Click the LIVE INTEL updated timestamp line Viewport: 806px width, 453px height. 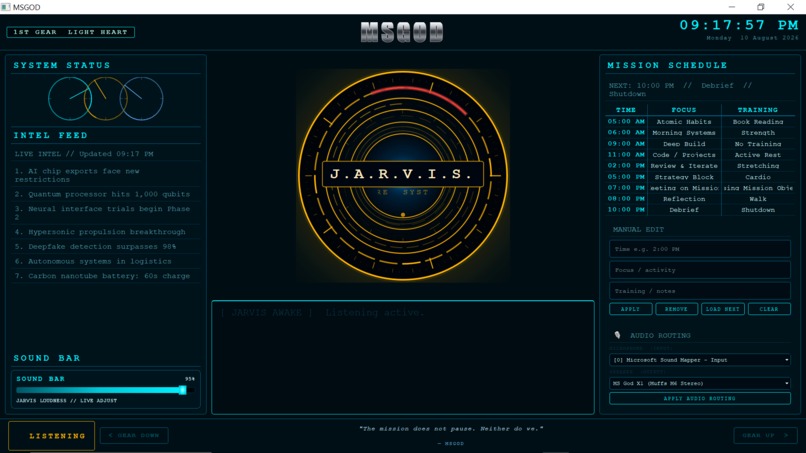pos(84,154)
